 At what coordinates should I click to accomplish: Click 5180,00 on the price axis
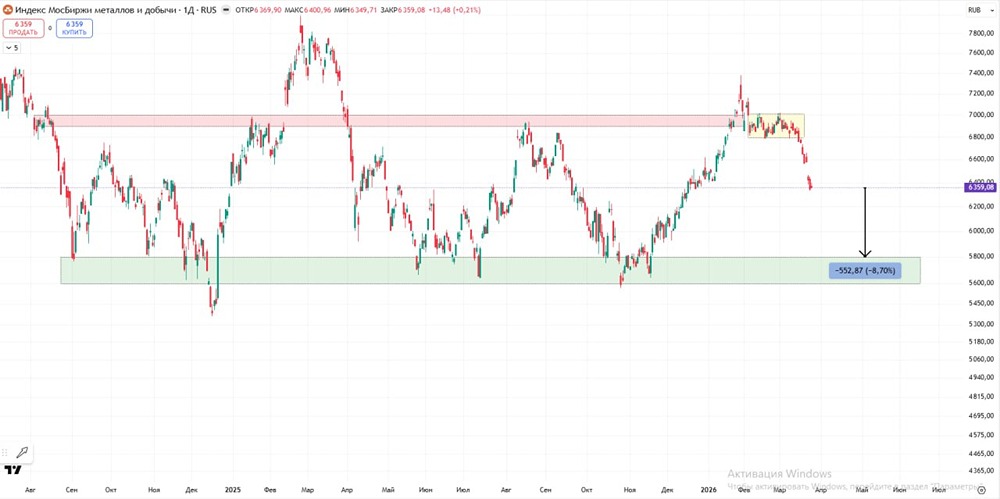tap(981, 342)
